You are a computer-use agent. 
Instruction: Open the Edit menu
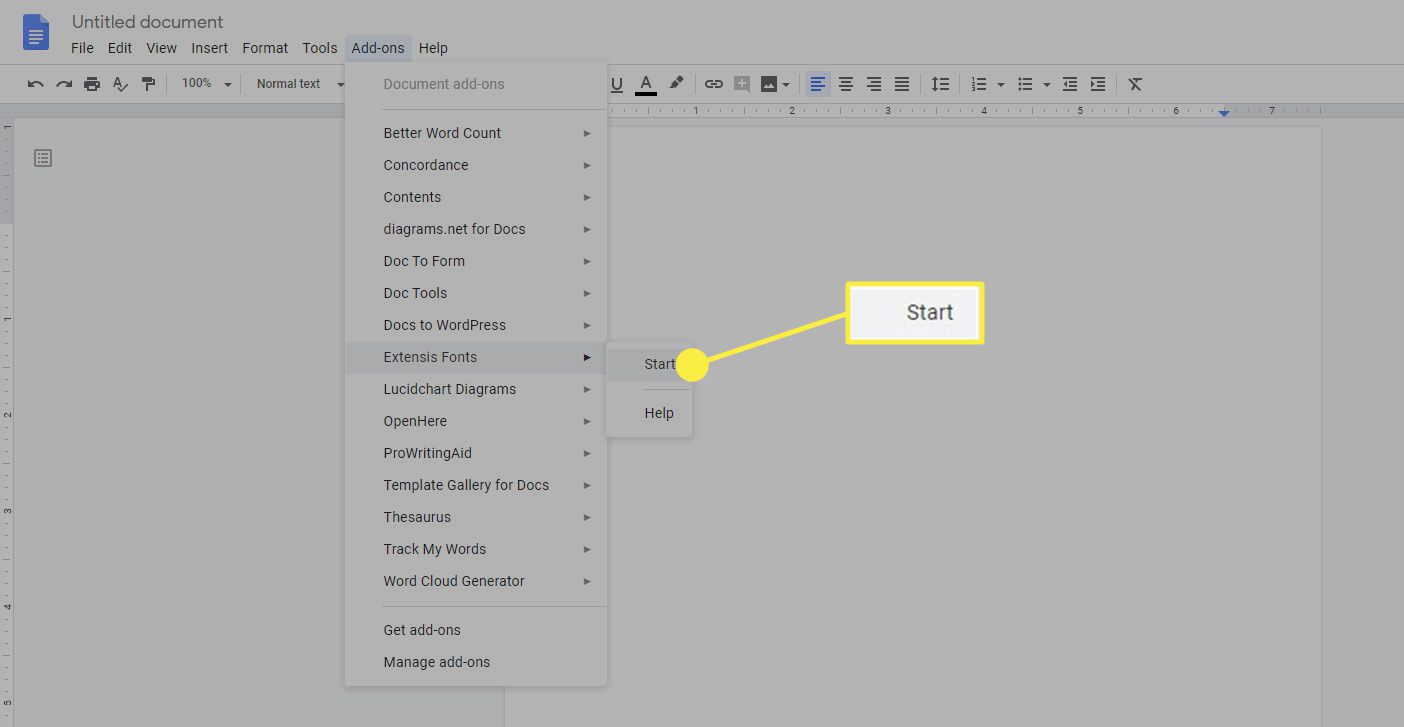click(120, 48)
